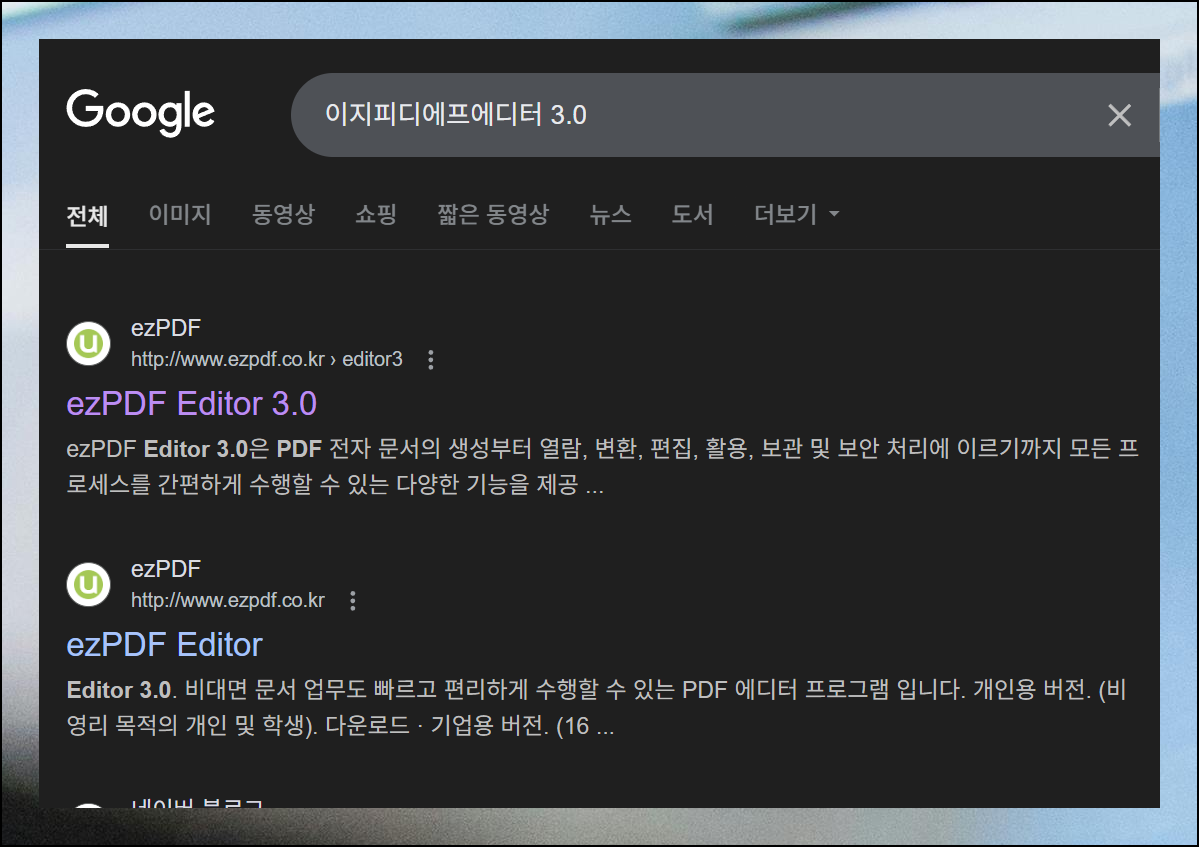This screenshot has height=847, width=1199.
Task: Open the 도서 tab
Action: pos(692,214)
